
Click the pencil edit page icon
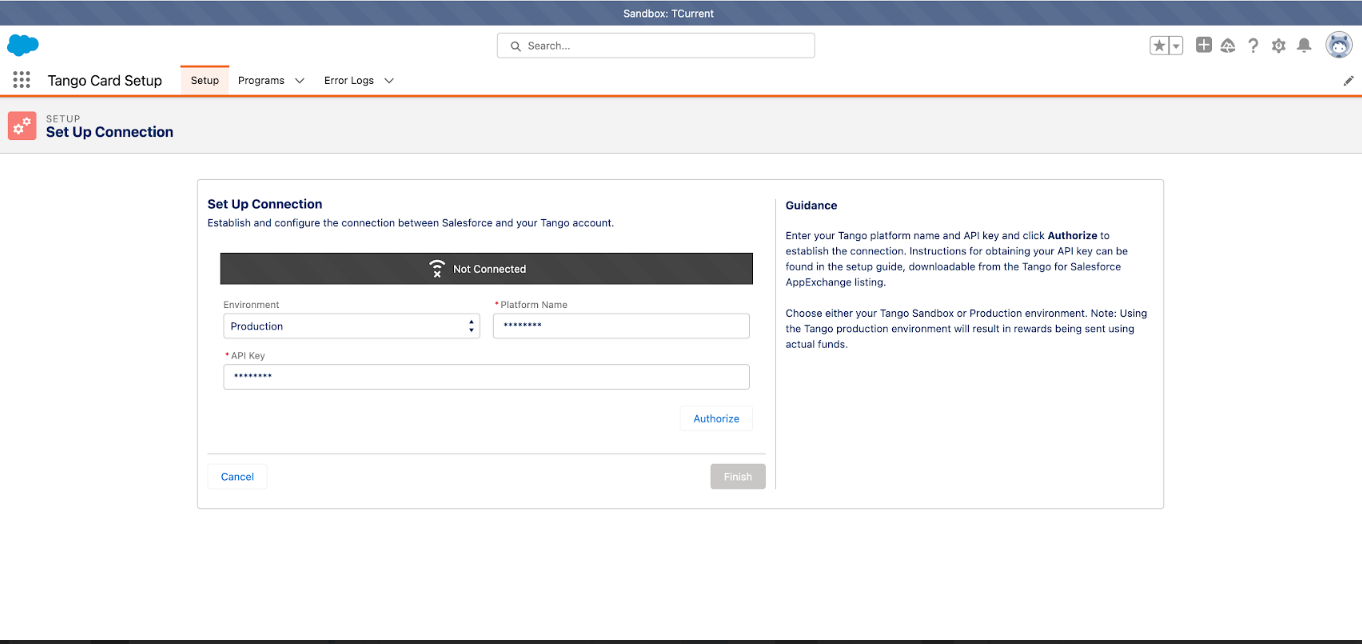(1348, 80)
